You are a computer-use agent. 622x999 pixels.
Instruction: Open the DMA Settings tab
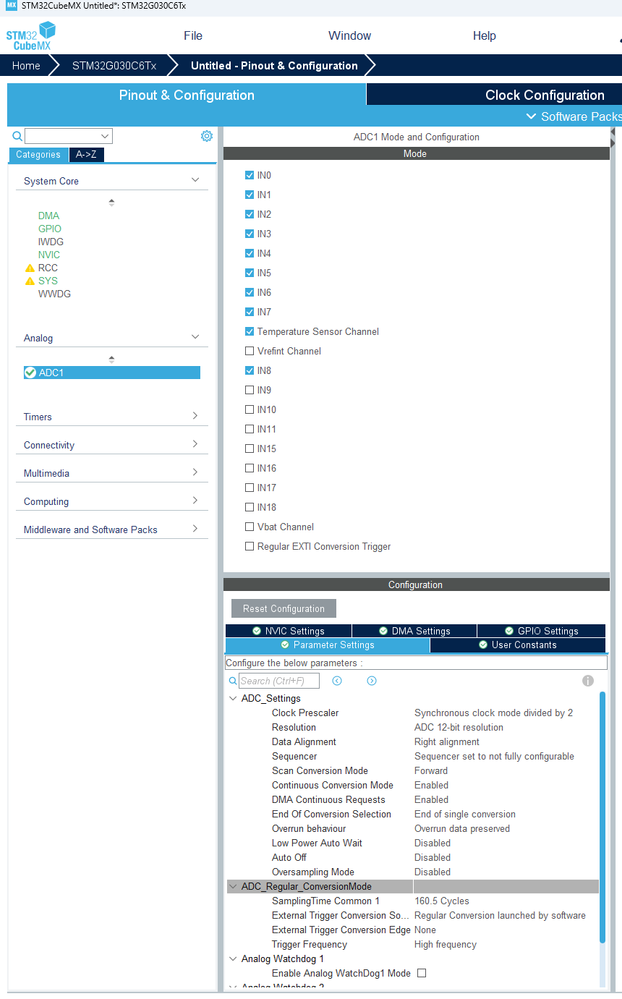click(414, 631)
